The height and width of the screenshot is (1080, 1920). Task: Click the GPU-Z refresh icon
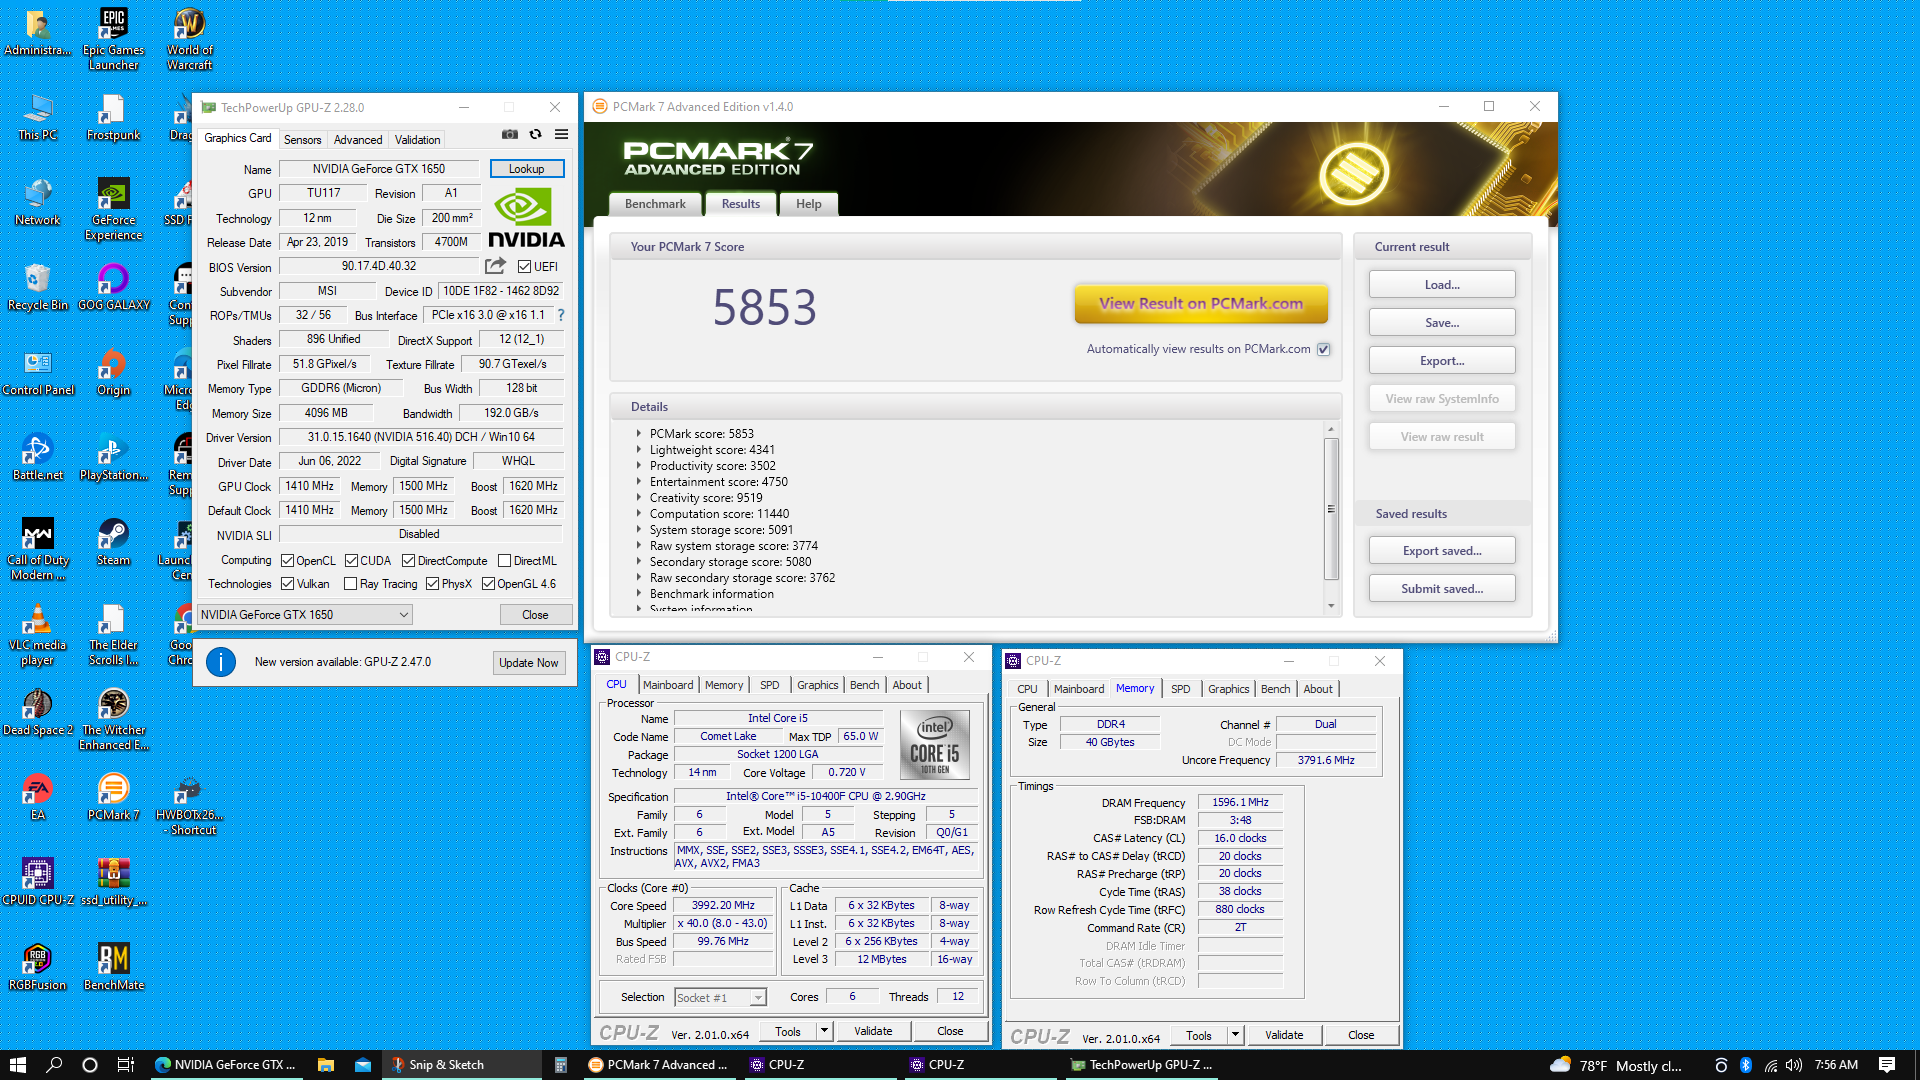(x=536, y=134)
